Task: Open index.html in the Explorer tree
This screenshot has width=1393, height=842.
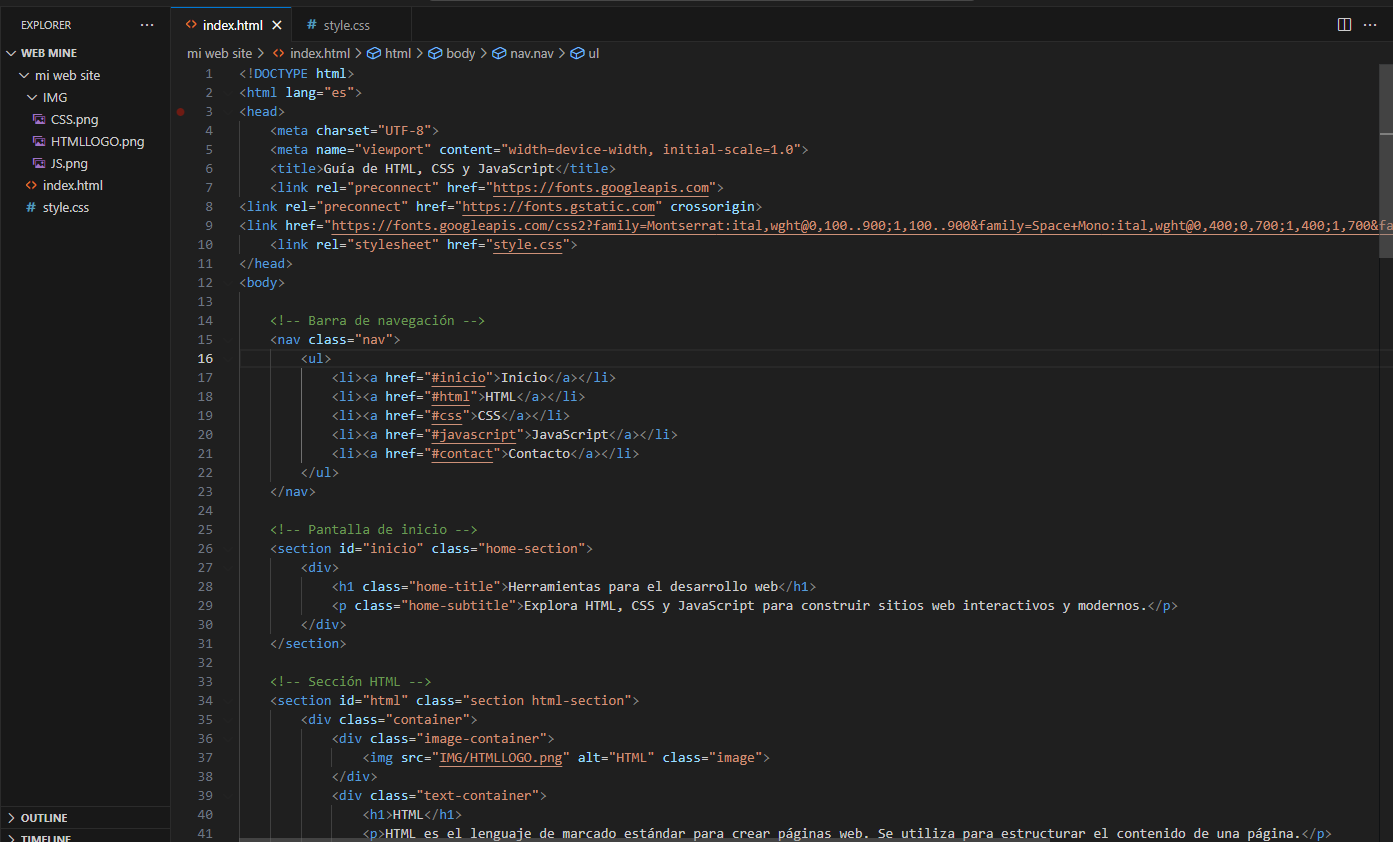Action: [x=72, y=185]
